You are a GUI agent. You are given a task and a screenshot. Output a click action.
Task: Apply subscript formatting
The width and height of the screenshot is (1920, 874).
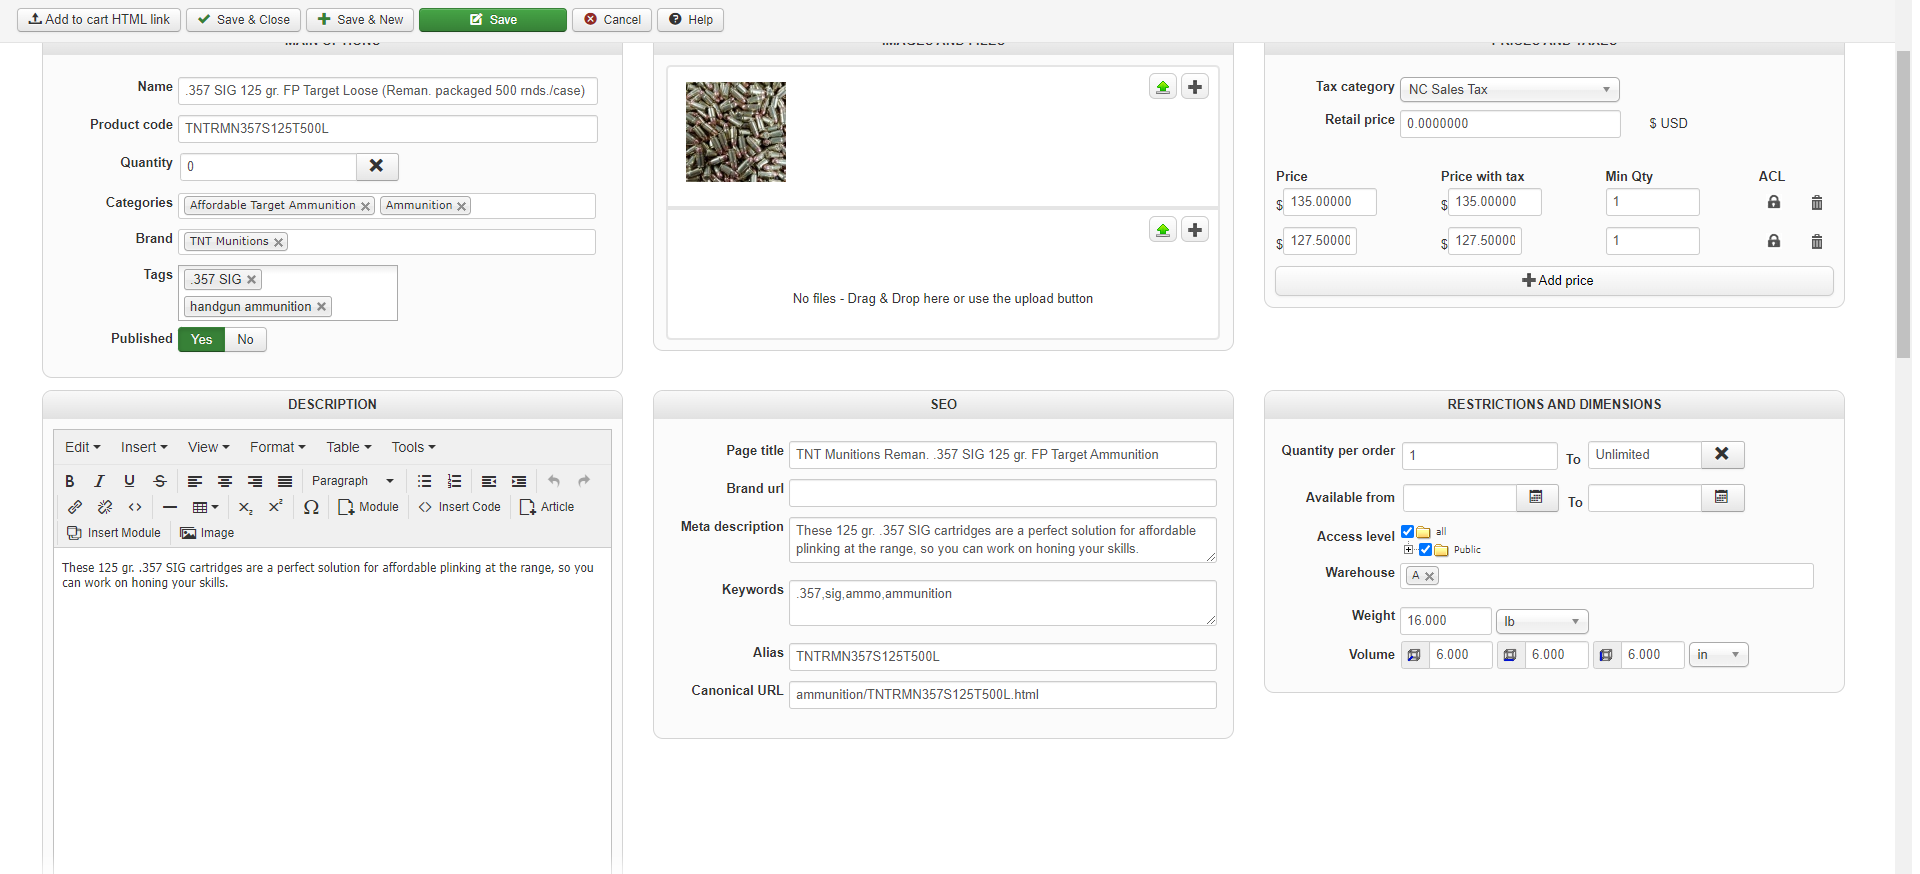click(246, 507)
